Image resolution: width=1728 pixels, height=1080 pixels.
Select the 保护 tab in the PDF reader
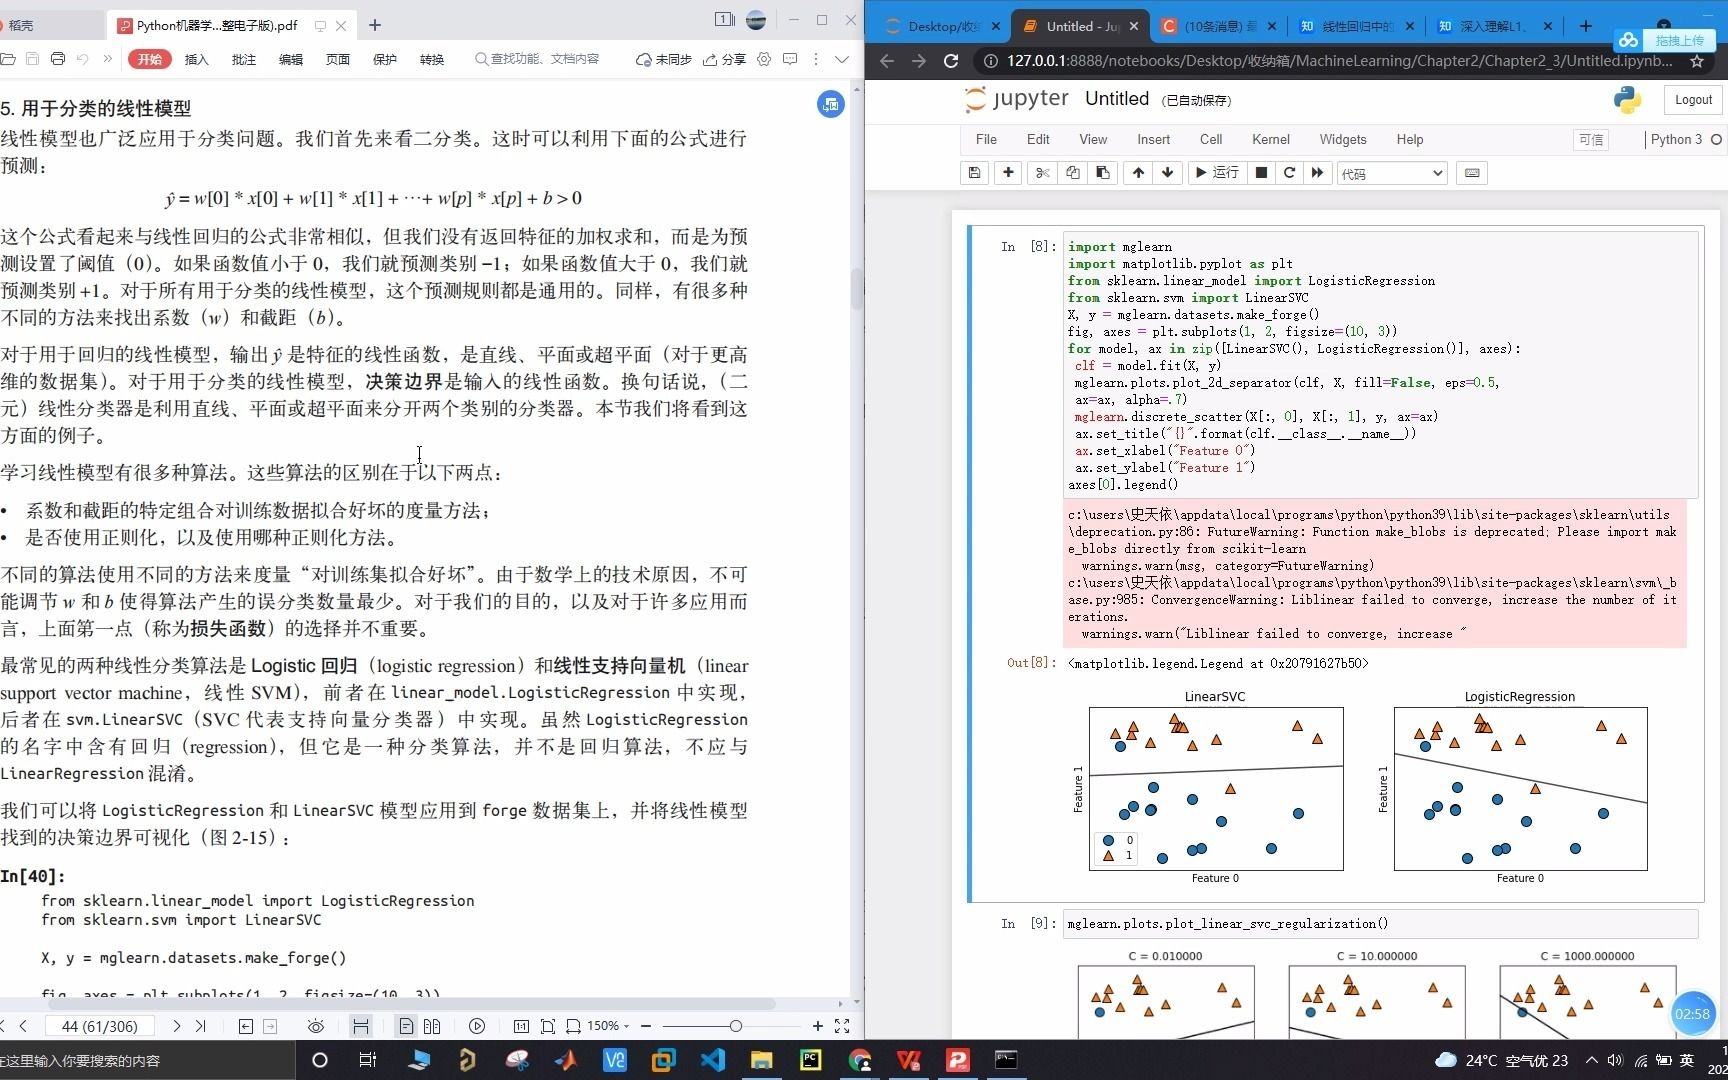click(x=385, y=59)
